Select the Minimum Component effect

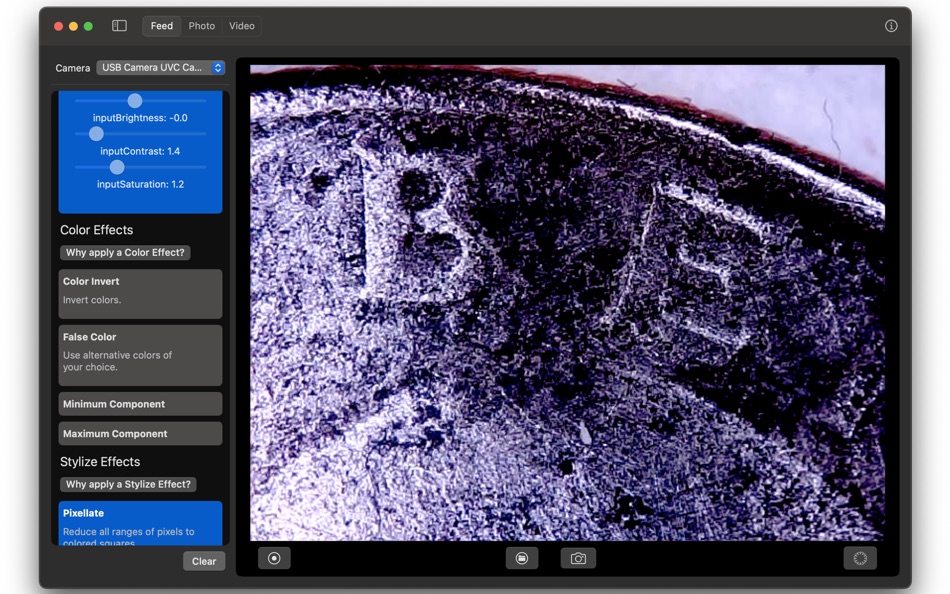point(140,404)
